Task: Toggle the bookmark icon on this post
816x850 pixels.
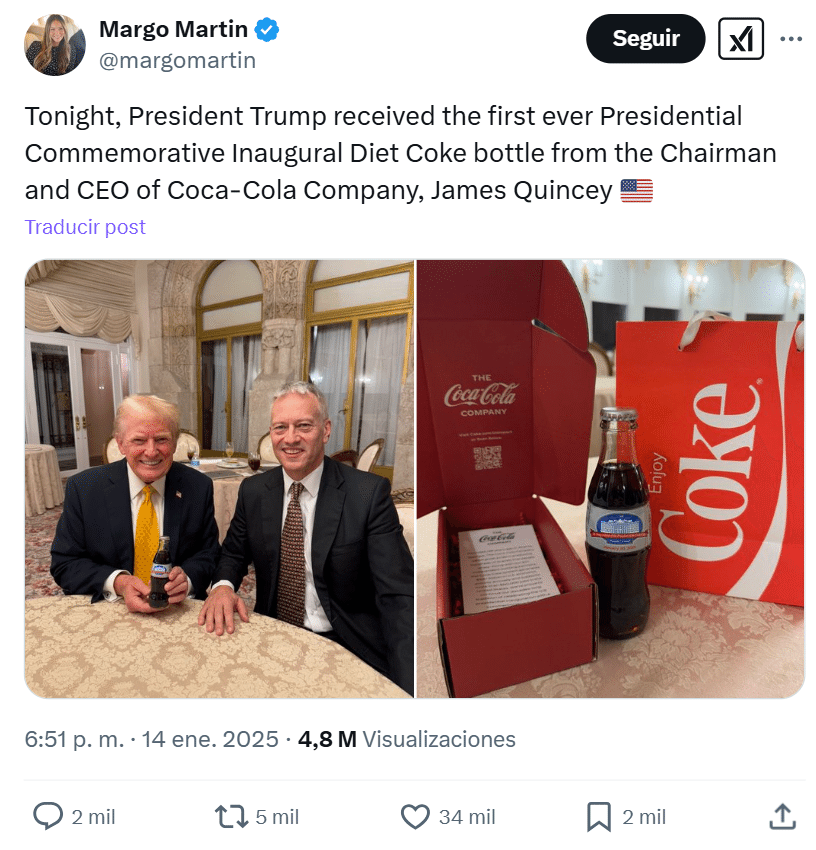Action: [598, 816]
